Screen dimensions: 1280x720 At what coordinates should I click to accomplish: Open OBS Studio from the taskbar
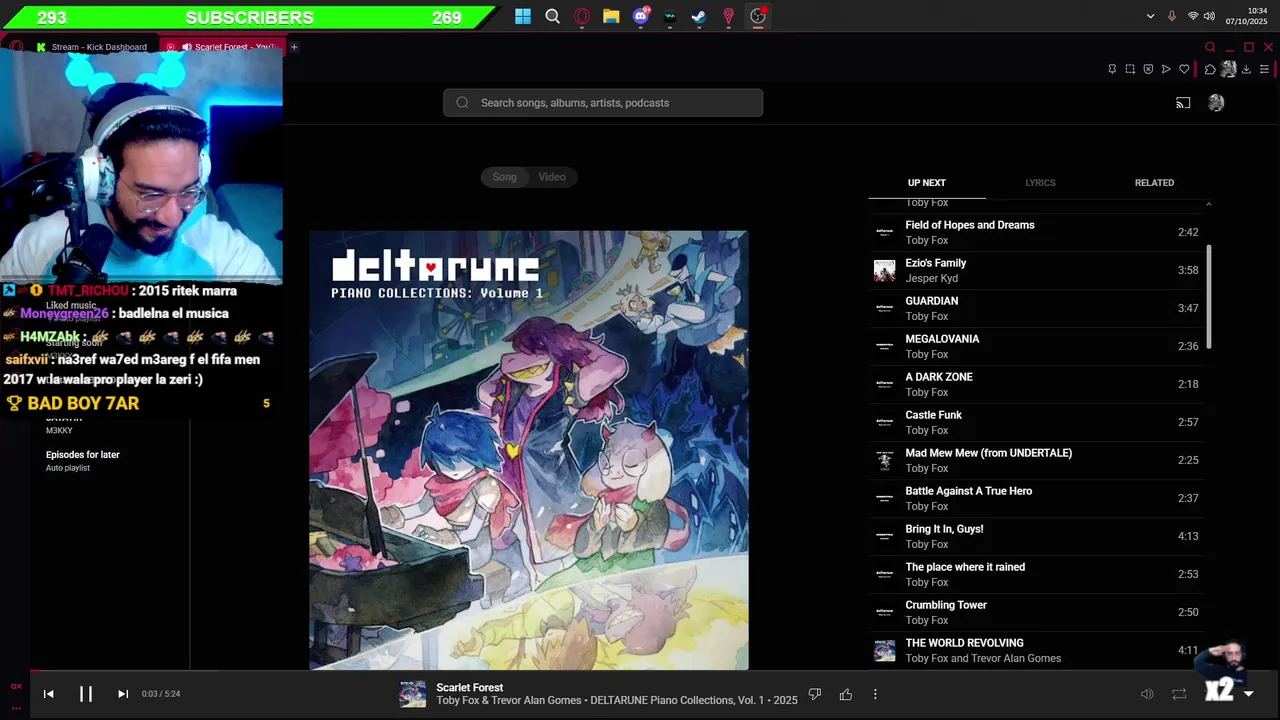(x=758, y=16)
